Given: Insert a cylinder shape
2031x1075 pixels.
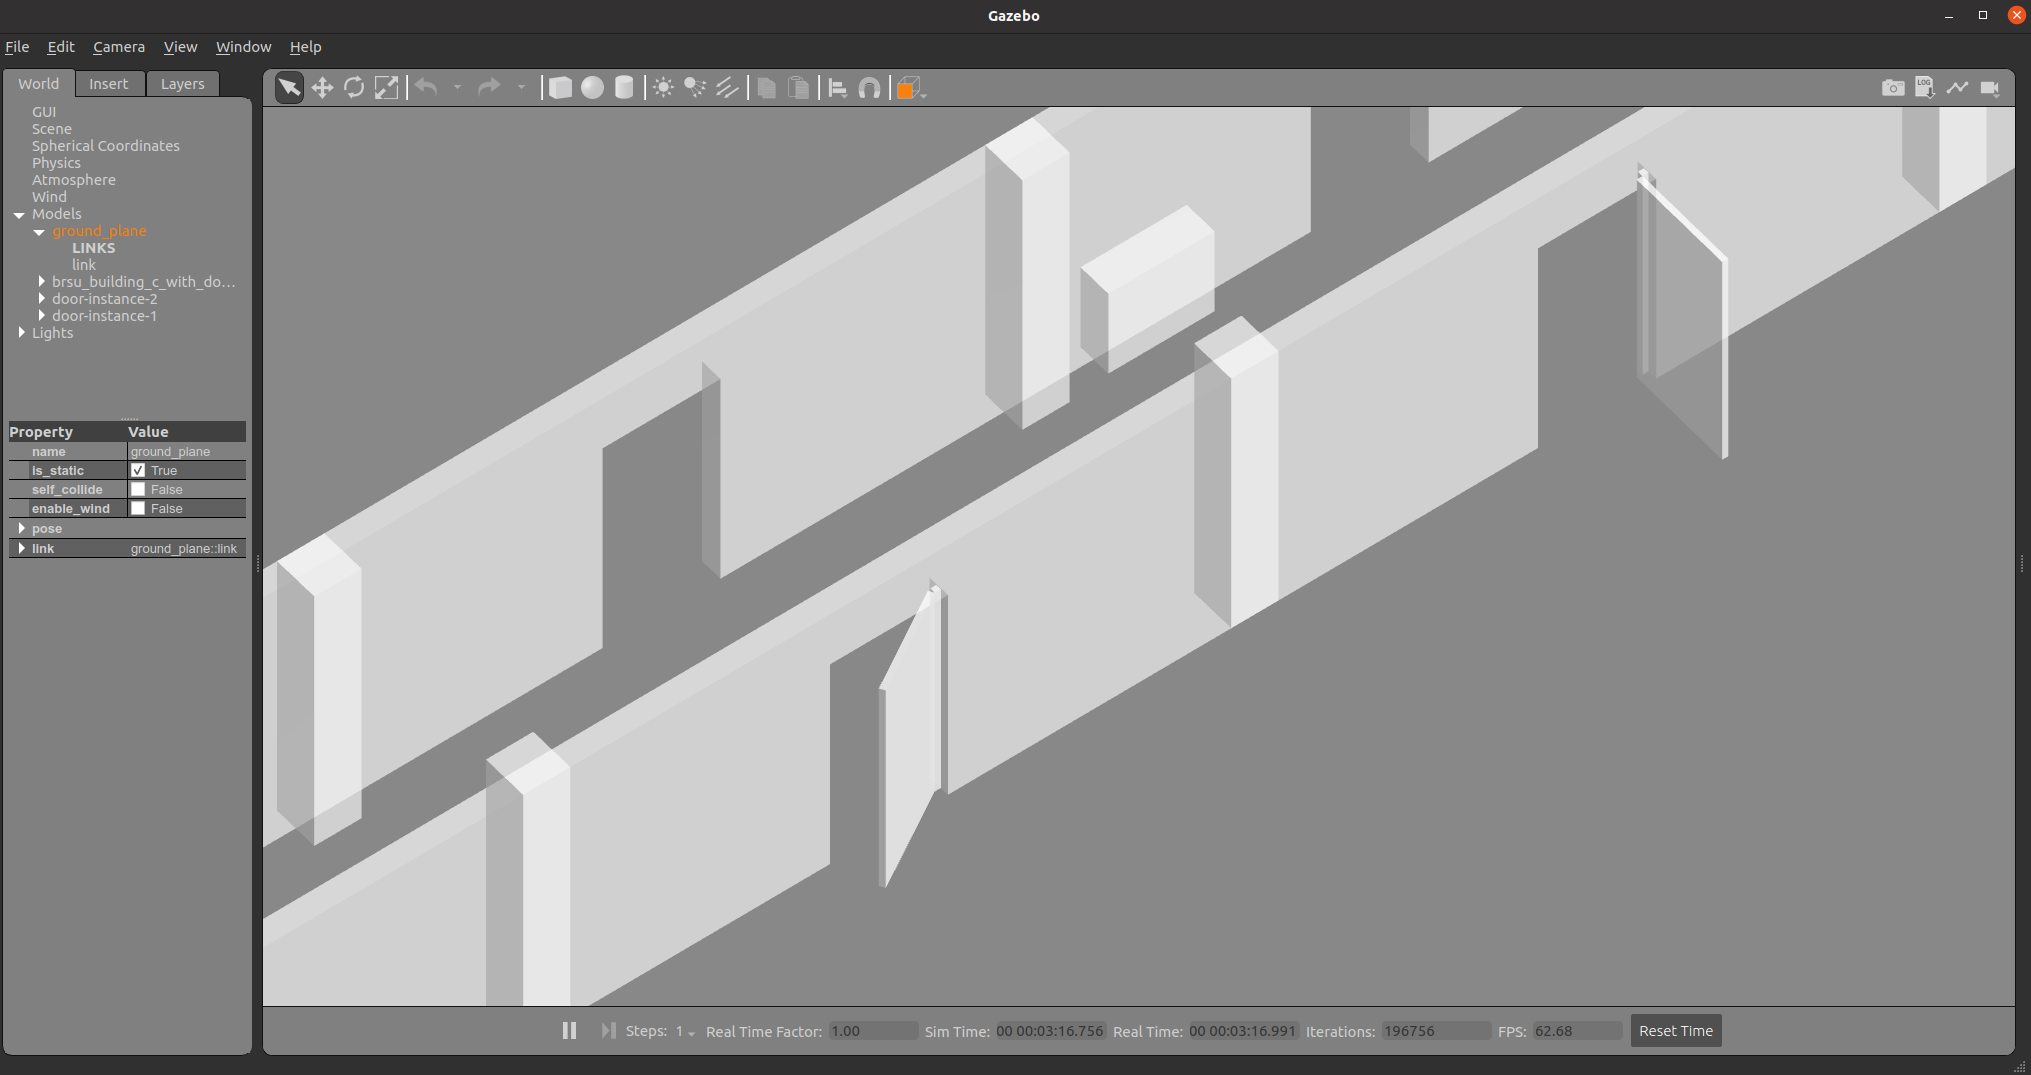Looking at the screenshot, I should click(624, 88).
